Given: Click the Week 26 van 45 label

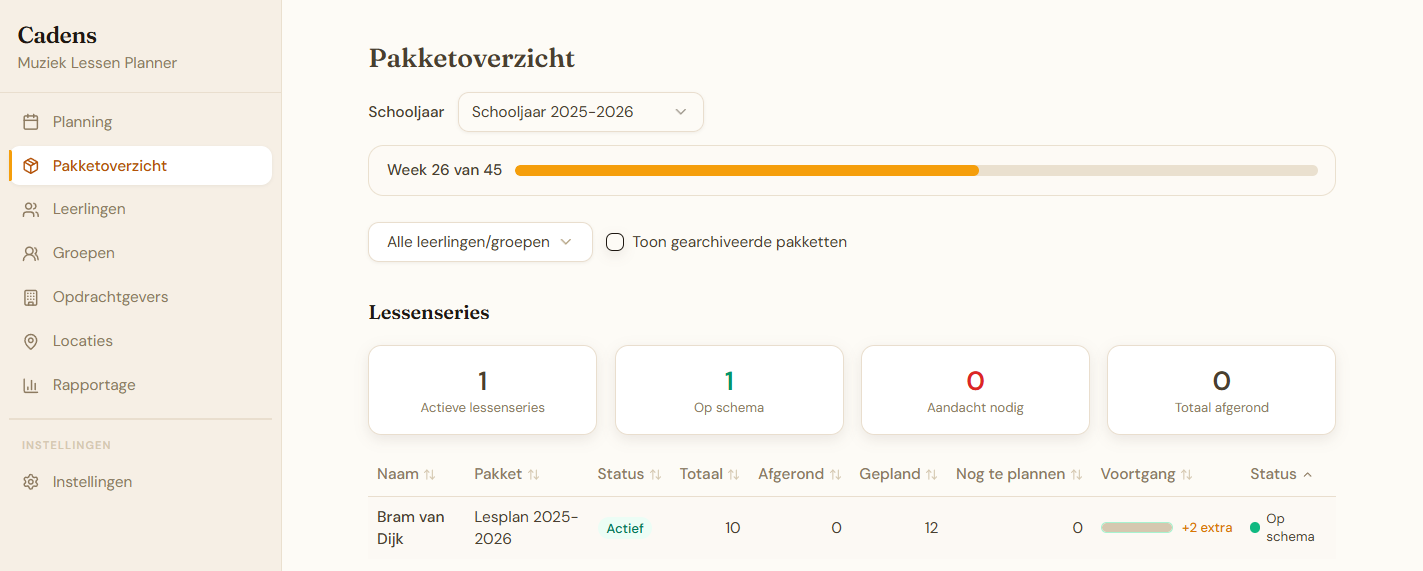Looking at the screenshot, I should click(x=445, y=170).
